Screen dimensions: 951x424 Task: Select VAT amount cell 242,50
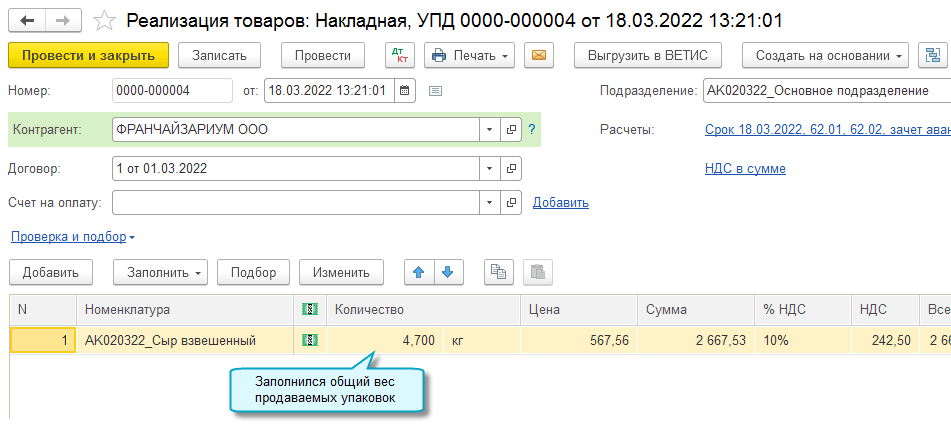[x=885, y=340]
